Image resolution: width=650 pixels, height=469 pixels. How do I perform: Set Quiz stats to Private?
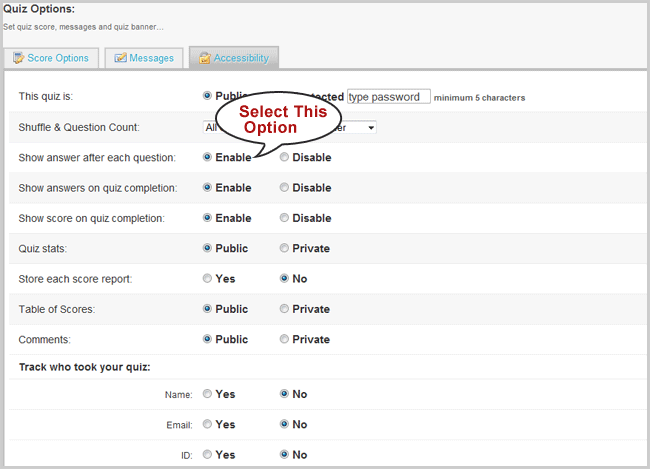[284, 248]
